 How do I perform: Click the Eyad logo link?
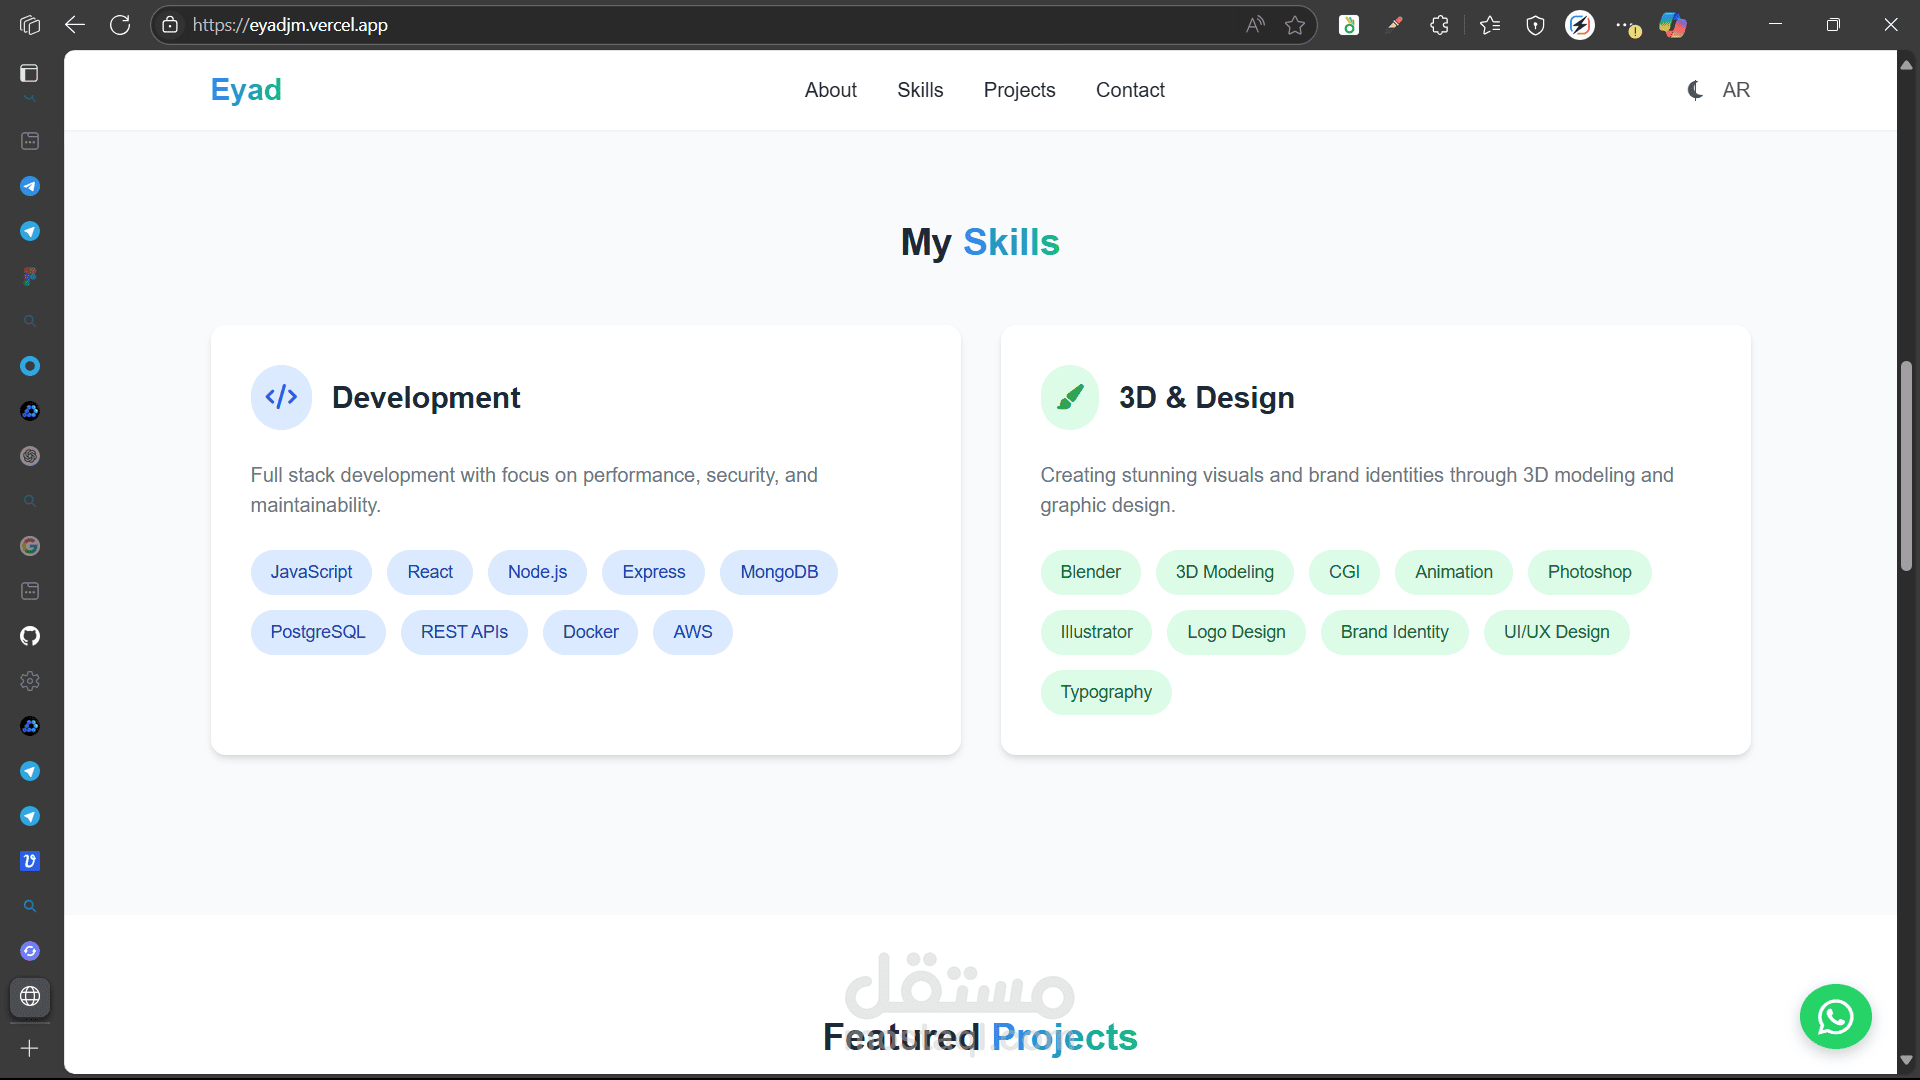pyautogui.click(x=246, y=90)
